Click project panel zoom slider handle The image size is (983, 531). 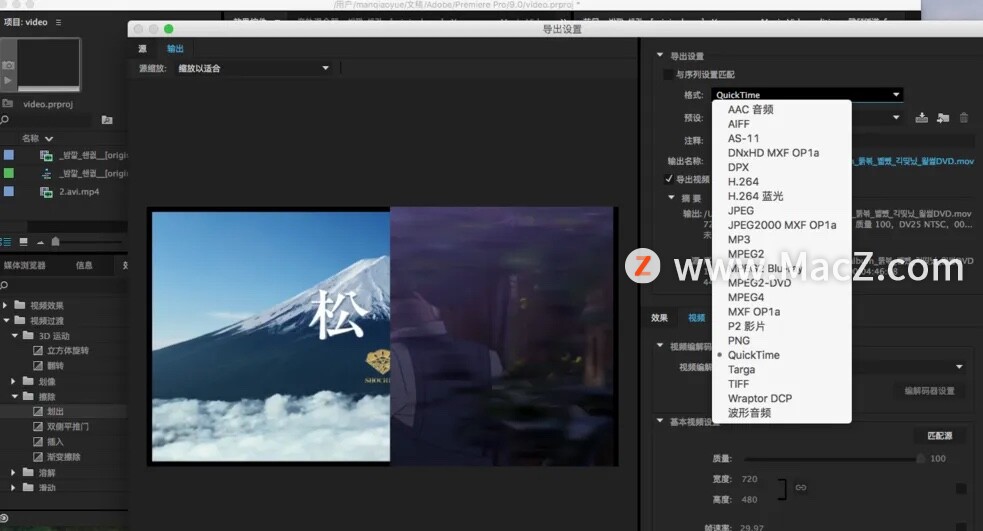[55, 241]
